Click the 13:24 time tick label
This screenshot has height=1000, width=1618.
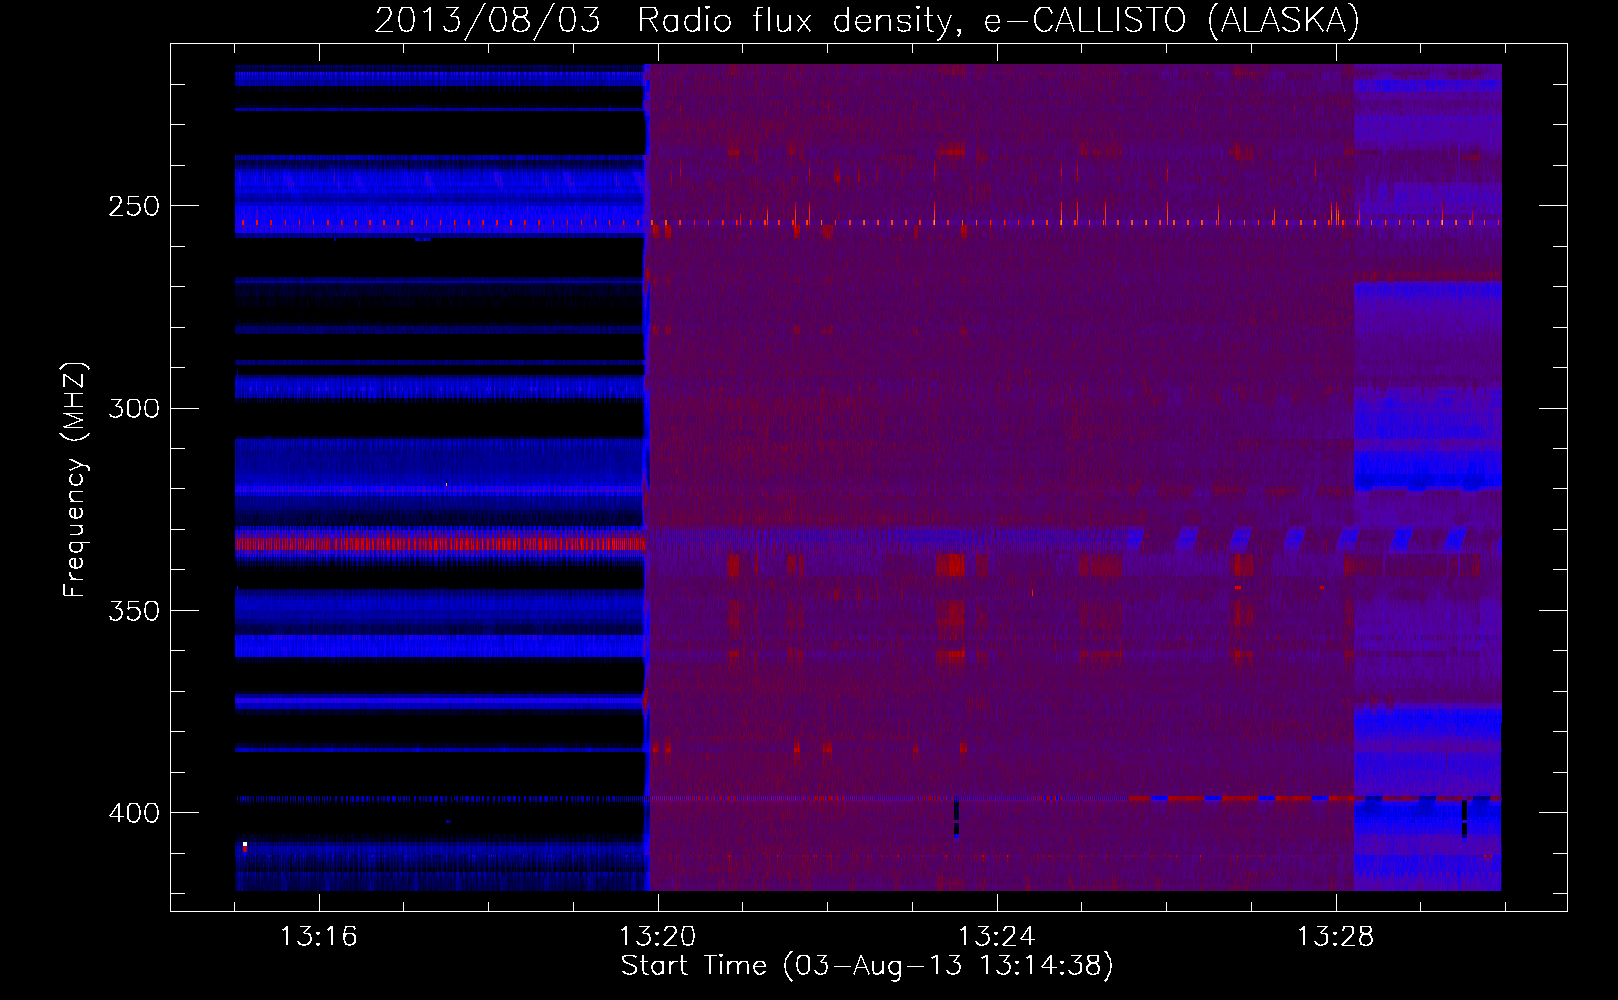coord(996,937)
